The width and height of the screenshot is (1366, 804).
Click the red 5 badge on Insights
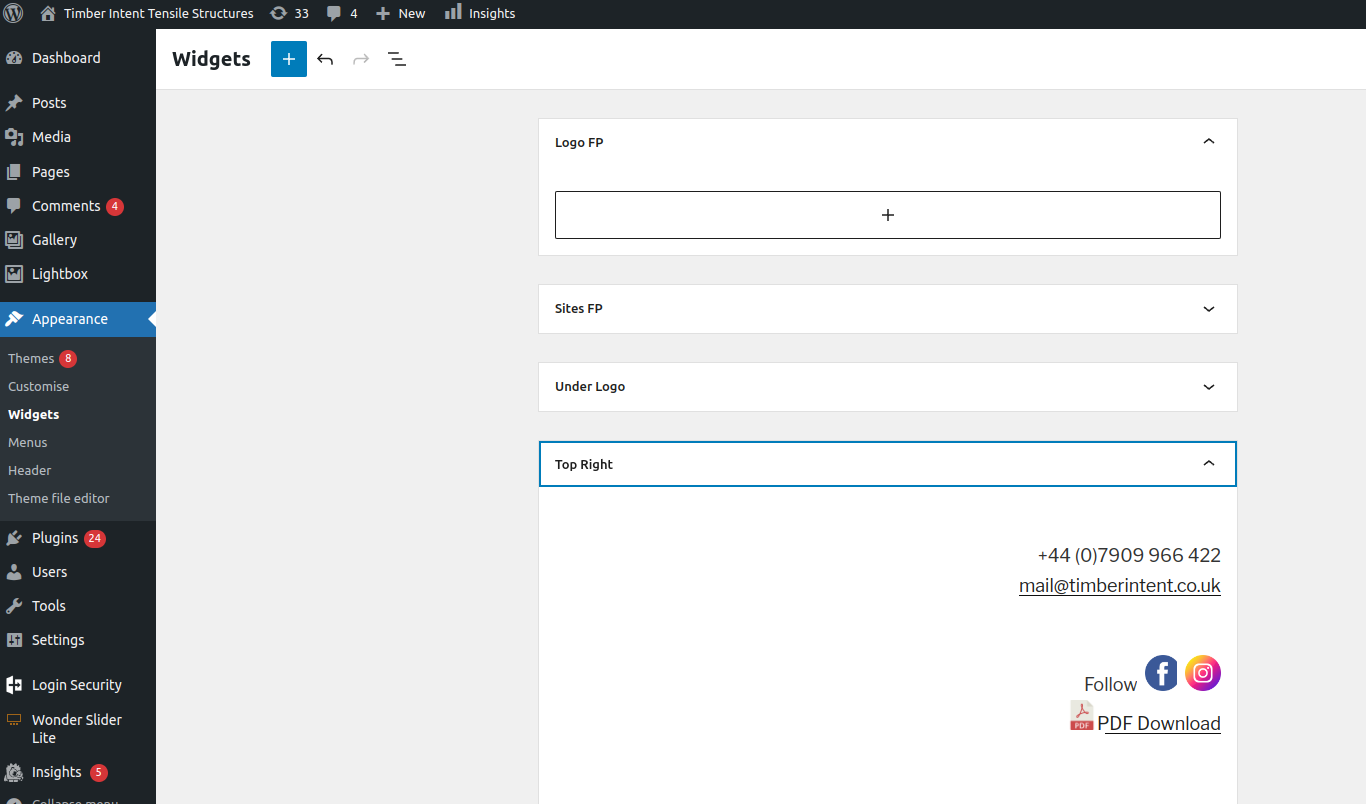coord(99,772)
